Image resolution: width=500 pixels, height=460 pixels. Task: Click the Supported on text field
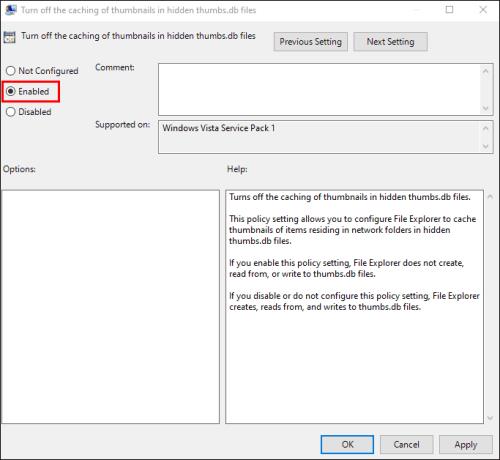click(x=319, y=137)
